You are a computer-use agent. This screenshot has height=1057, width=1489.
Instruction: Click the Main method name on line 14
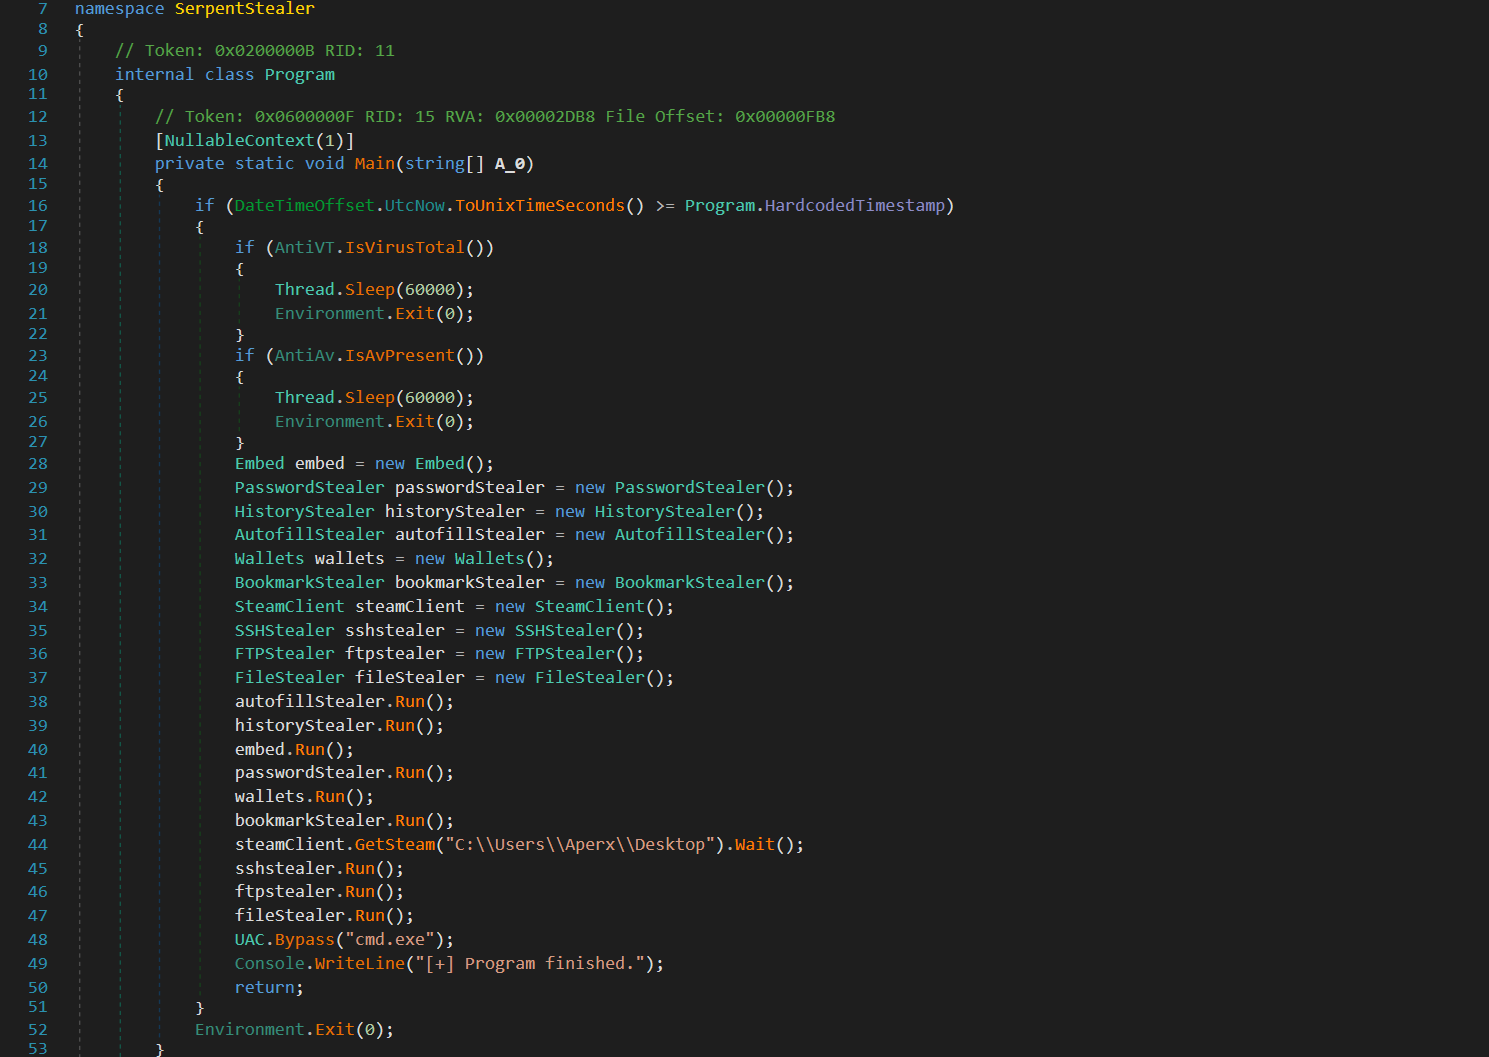point(375,164)
